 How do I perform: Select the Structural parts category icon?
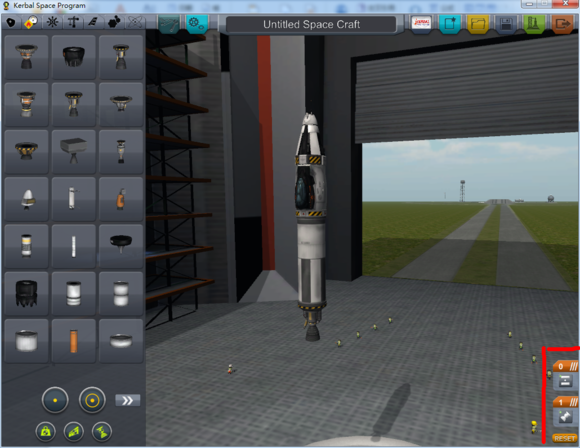click(73, 23)
